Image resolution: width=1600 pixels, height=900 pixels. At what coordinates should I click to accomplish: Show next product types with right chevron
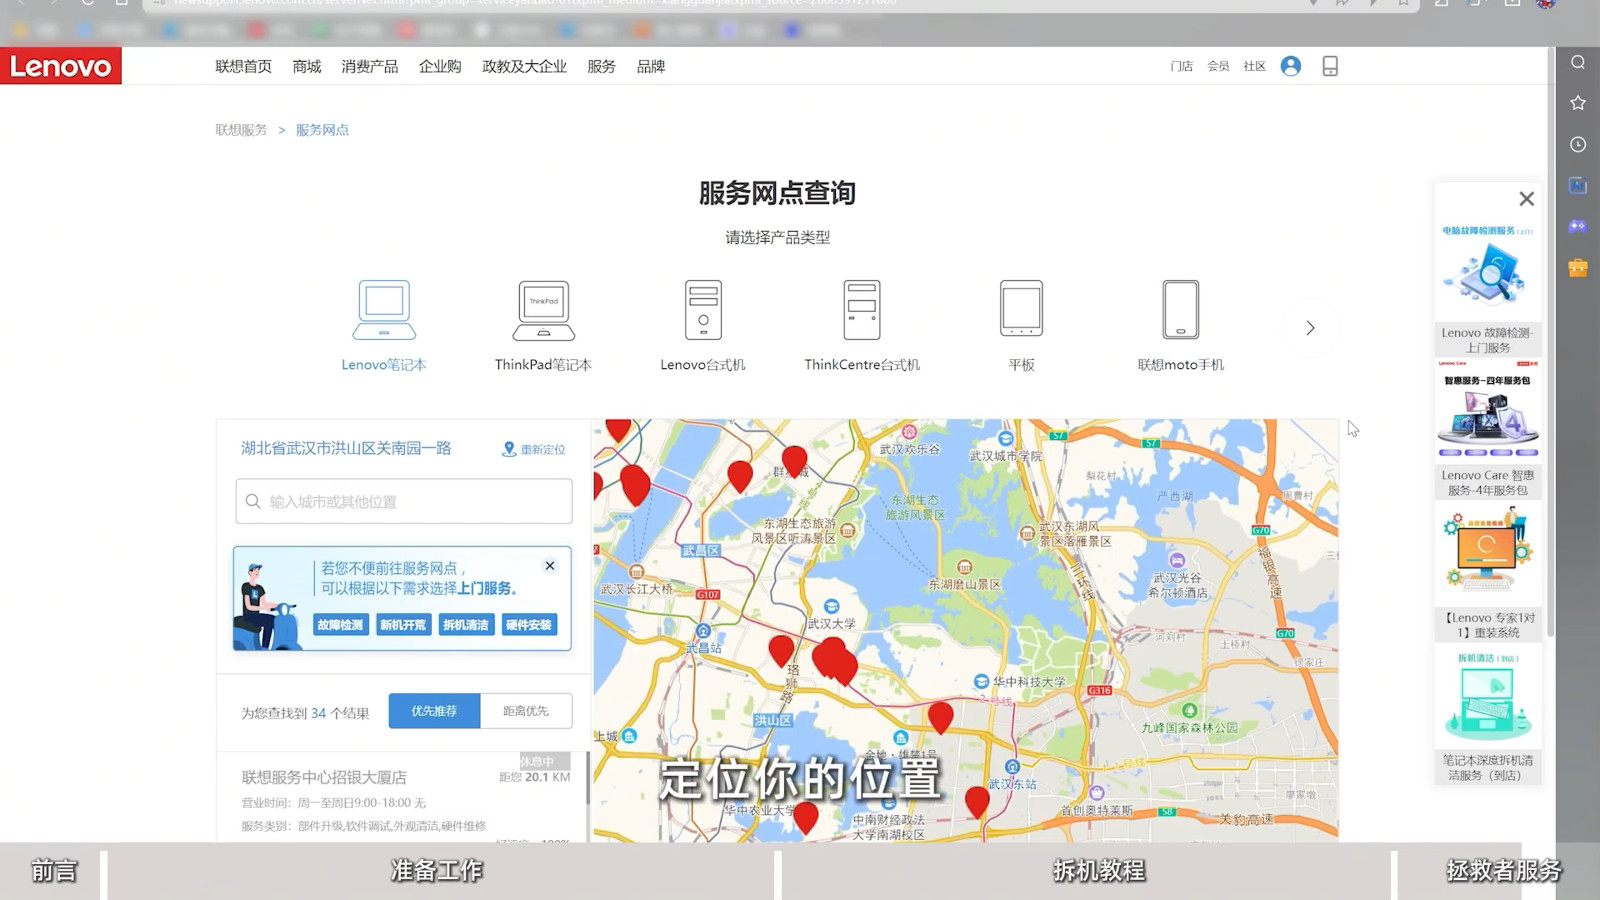(1310, 328)
